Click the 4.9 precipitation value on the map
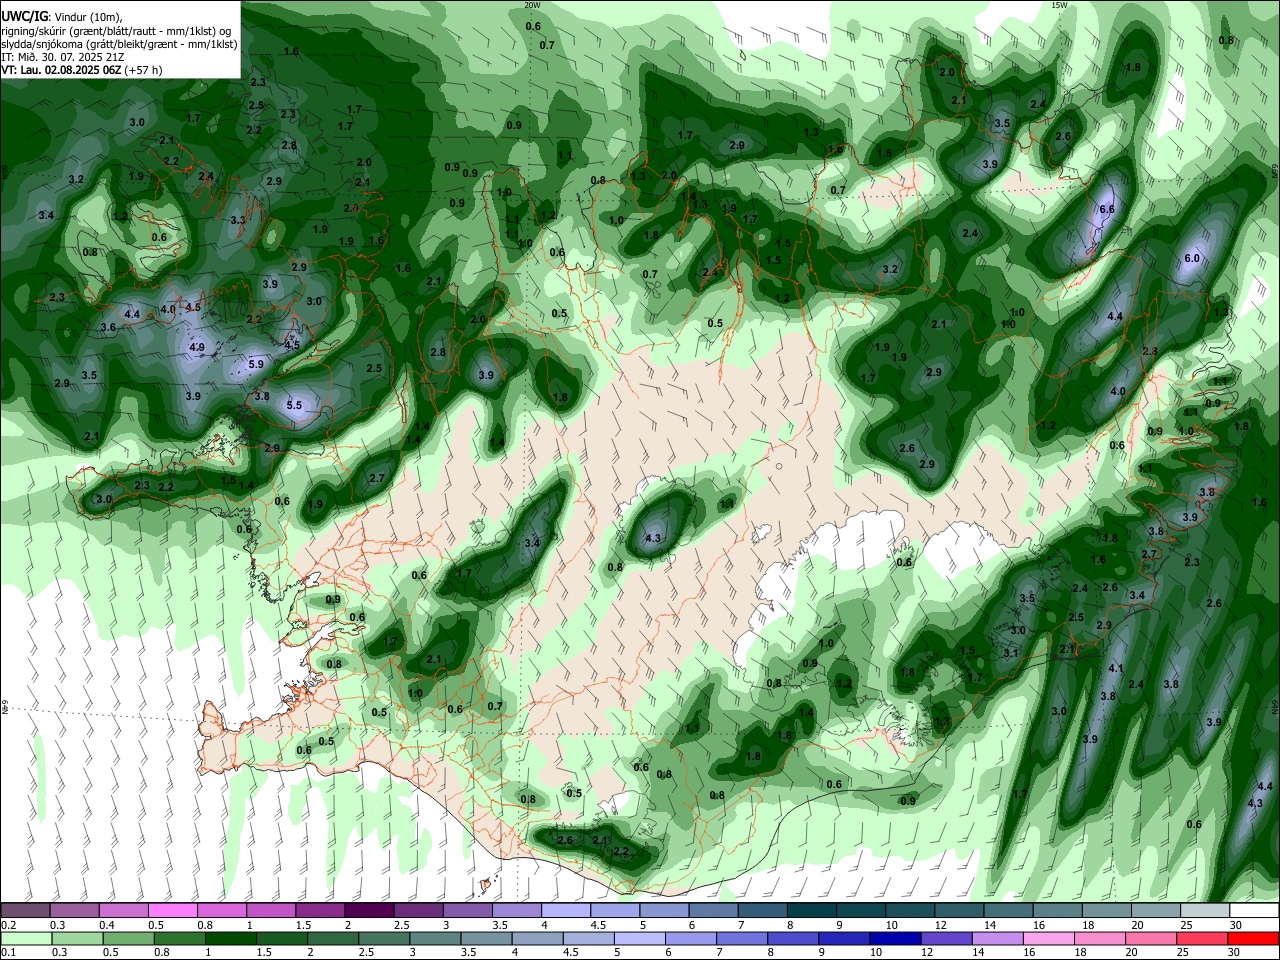The width and height of the screenshot is (1280, 960). click(x=197, y=347)
